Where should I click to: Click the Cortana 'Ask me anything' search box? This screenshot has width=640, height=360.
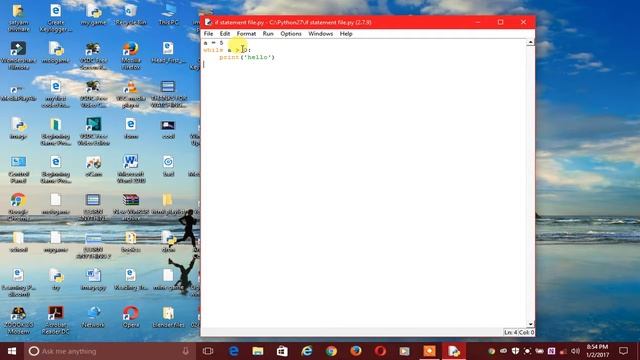[109, 351]
